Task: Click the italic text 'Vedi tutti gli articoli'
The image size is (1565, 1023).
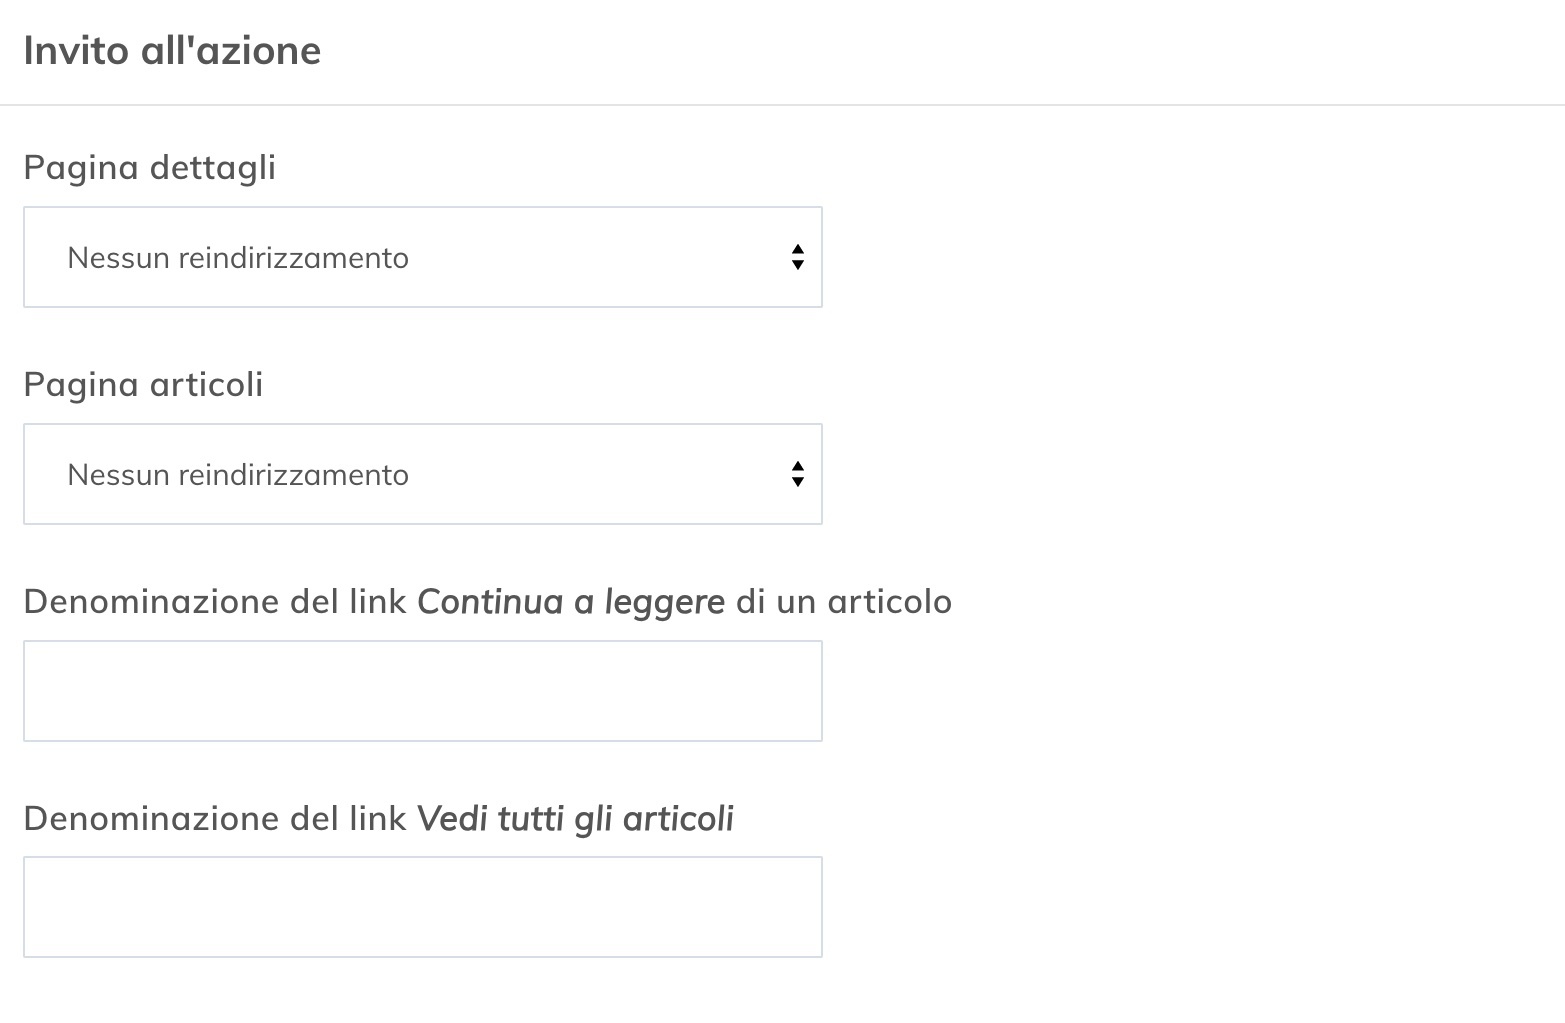Action: coord(576,818)
